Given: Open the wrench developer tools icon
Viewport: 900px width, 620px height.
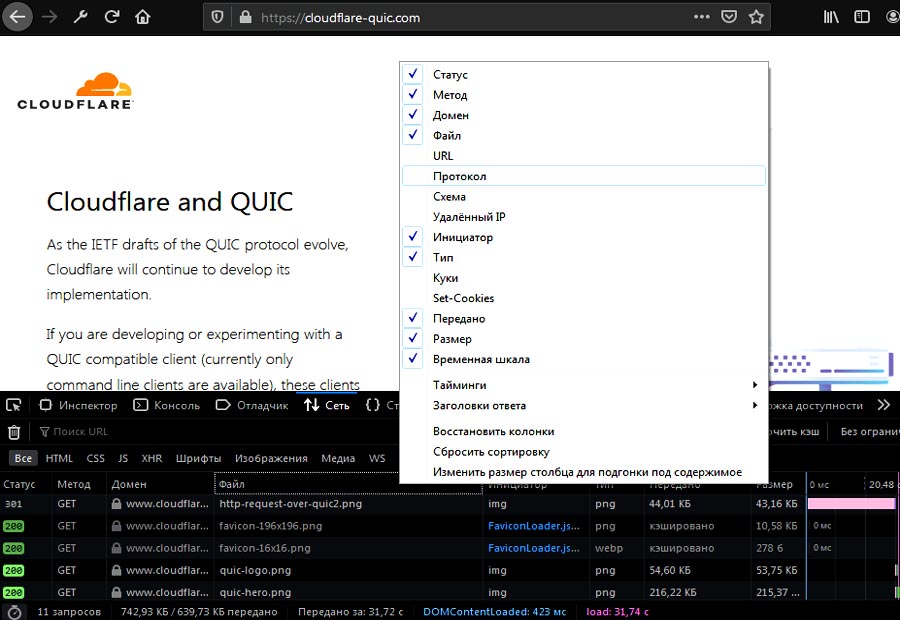Looking at the screenshot, I should click(80, 17).
